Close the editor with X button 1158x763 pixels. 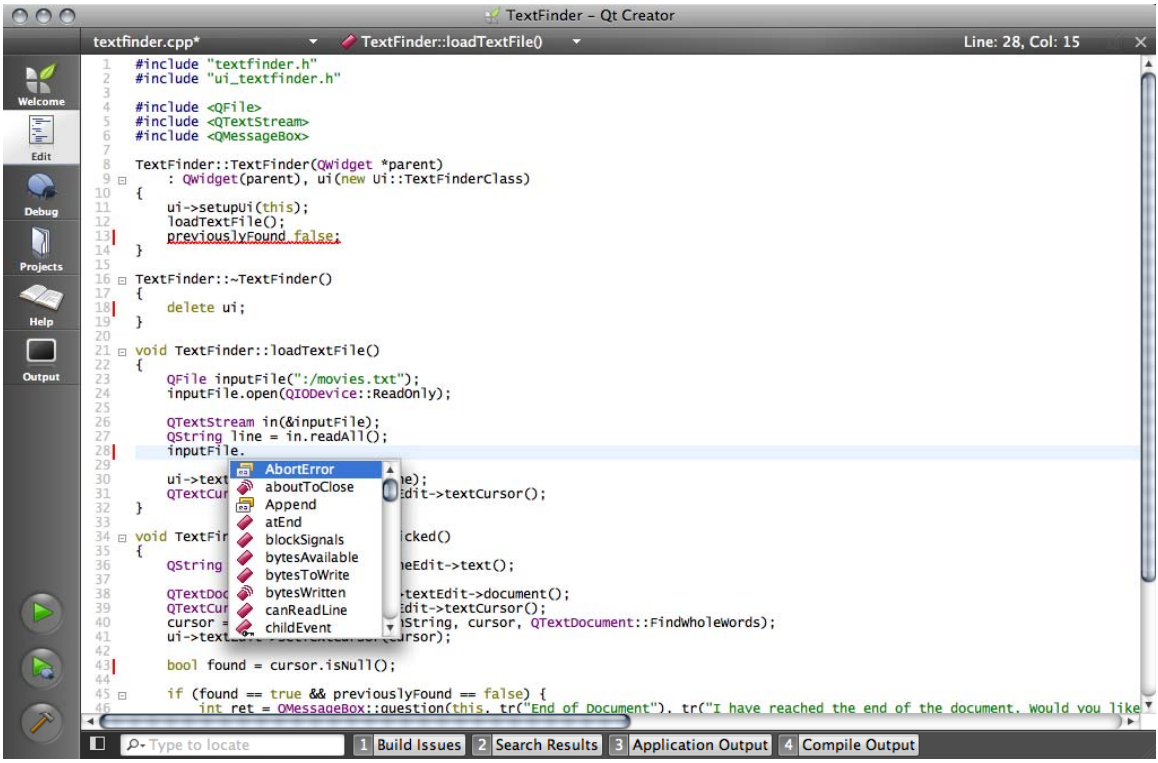[x=1140, y=42]
